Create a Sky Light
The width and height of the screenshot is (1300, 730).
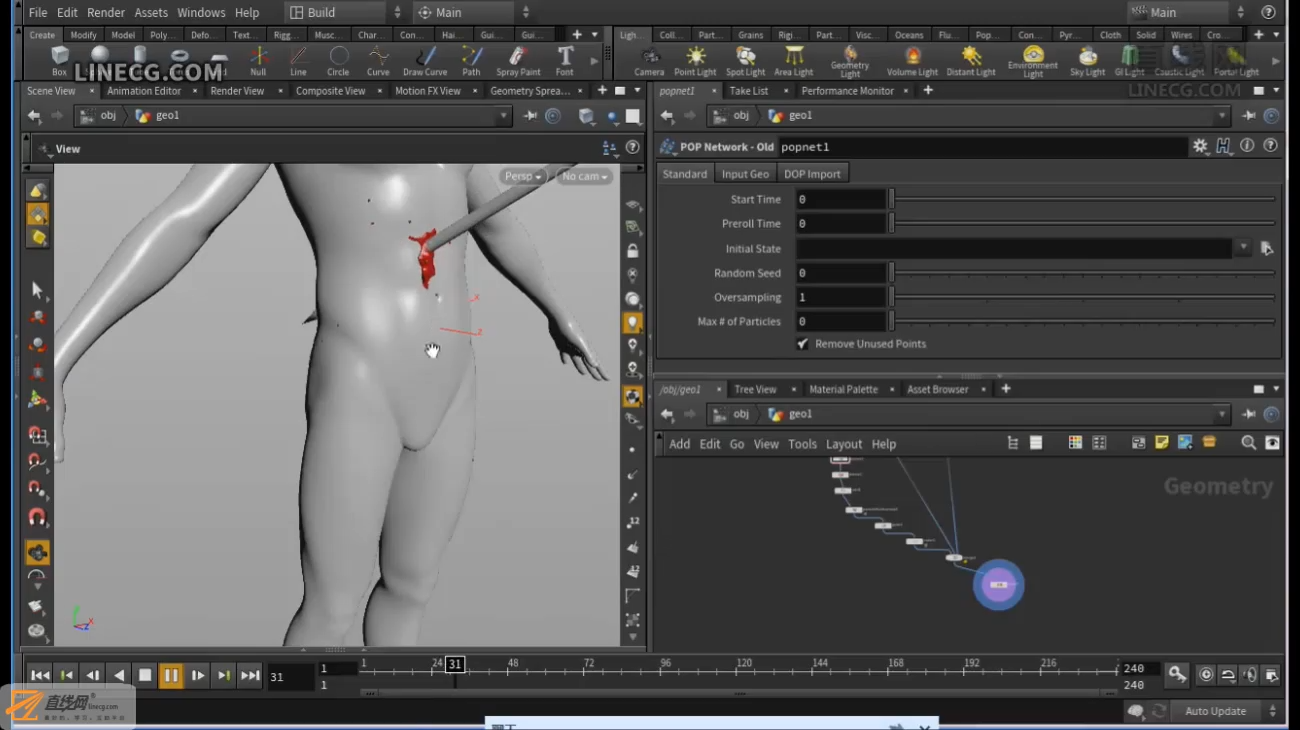click(x=1088, y=60)
